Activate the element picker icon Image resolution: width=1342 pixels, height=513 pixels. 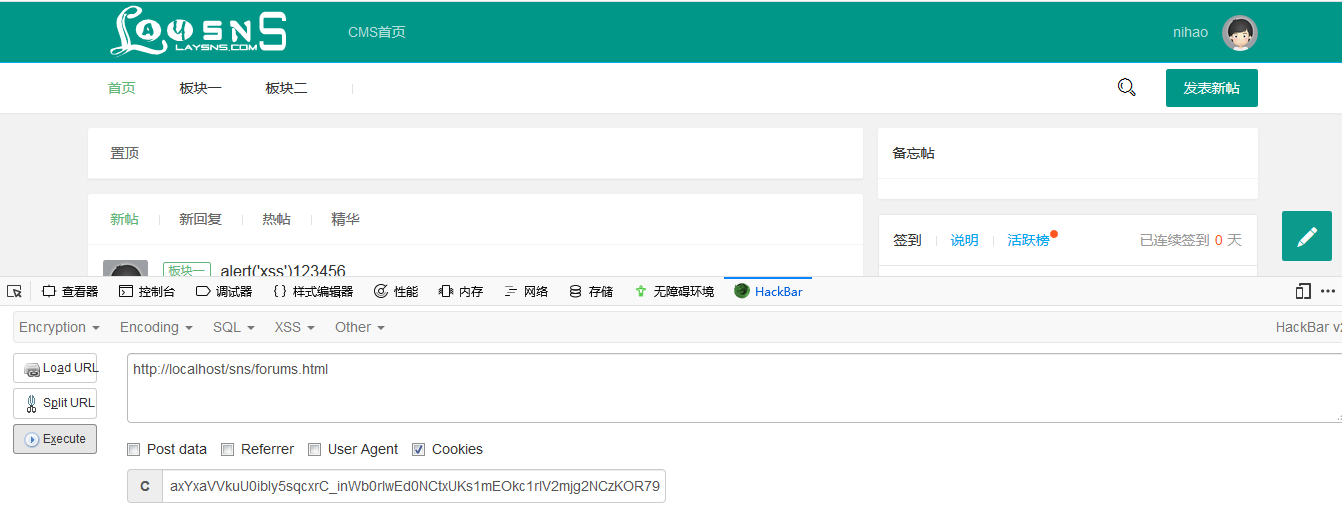14,291
